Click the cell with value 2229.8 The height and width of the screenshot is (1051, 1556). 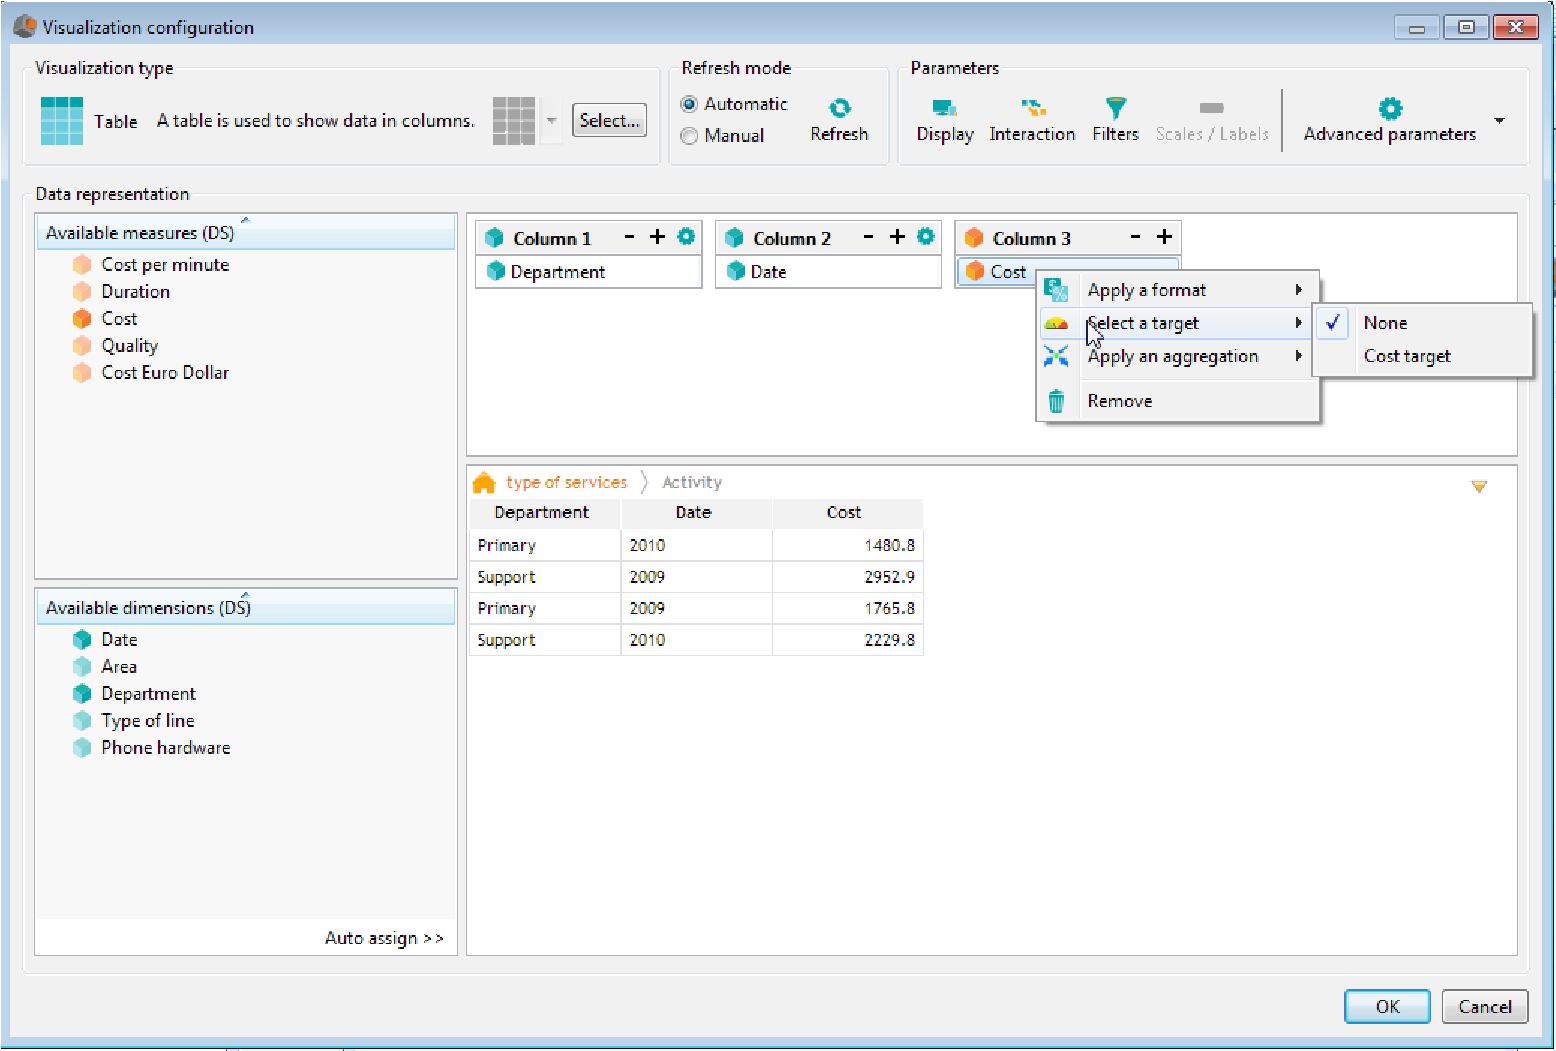848,640
